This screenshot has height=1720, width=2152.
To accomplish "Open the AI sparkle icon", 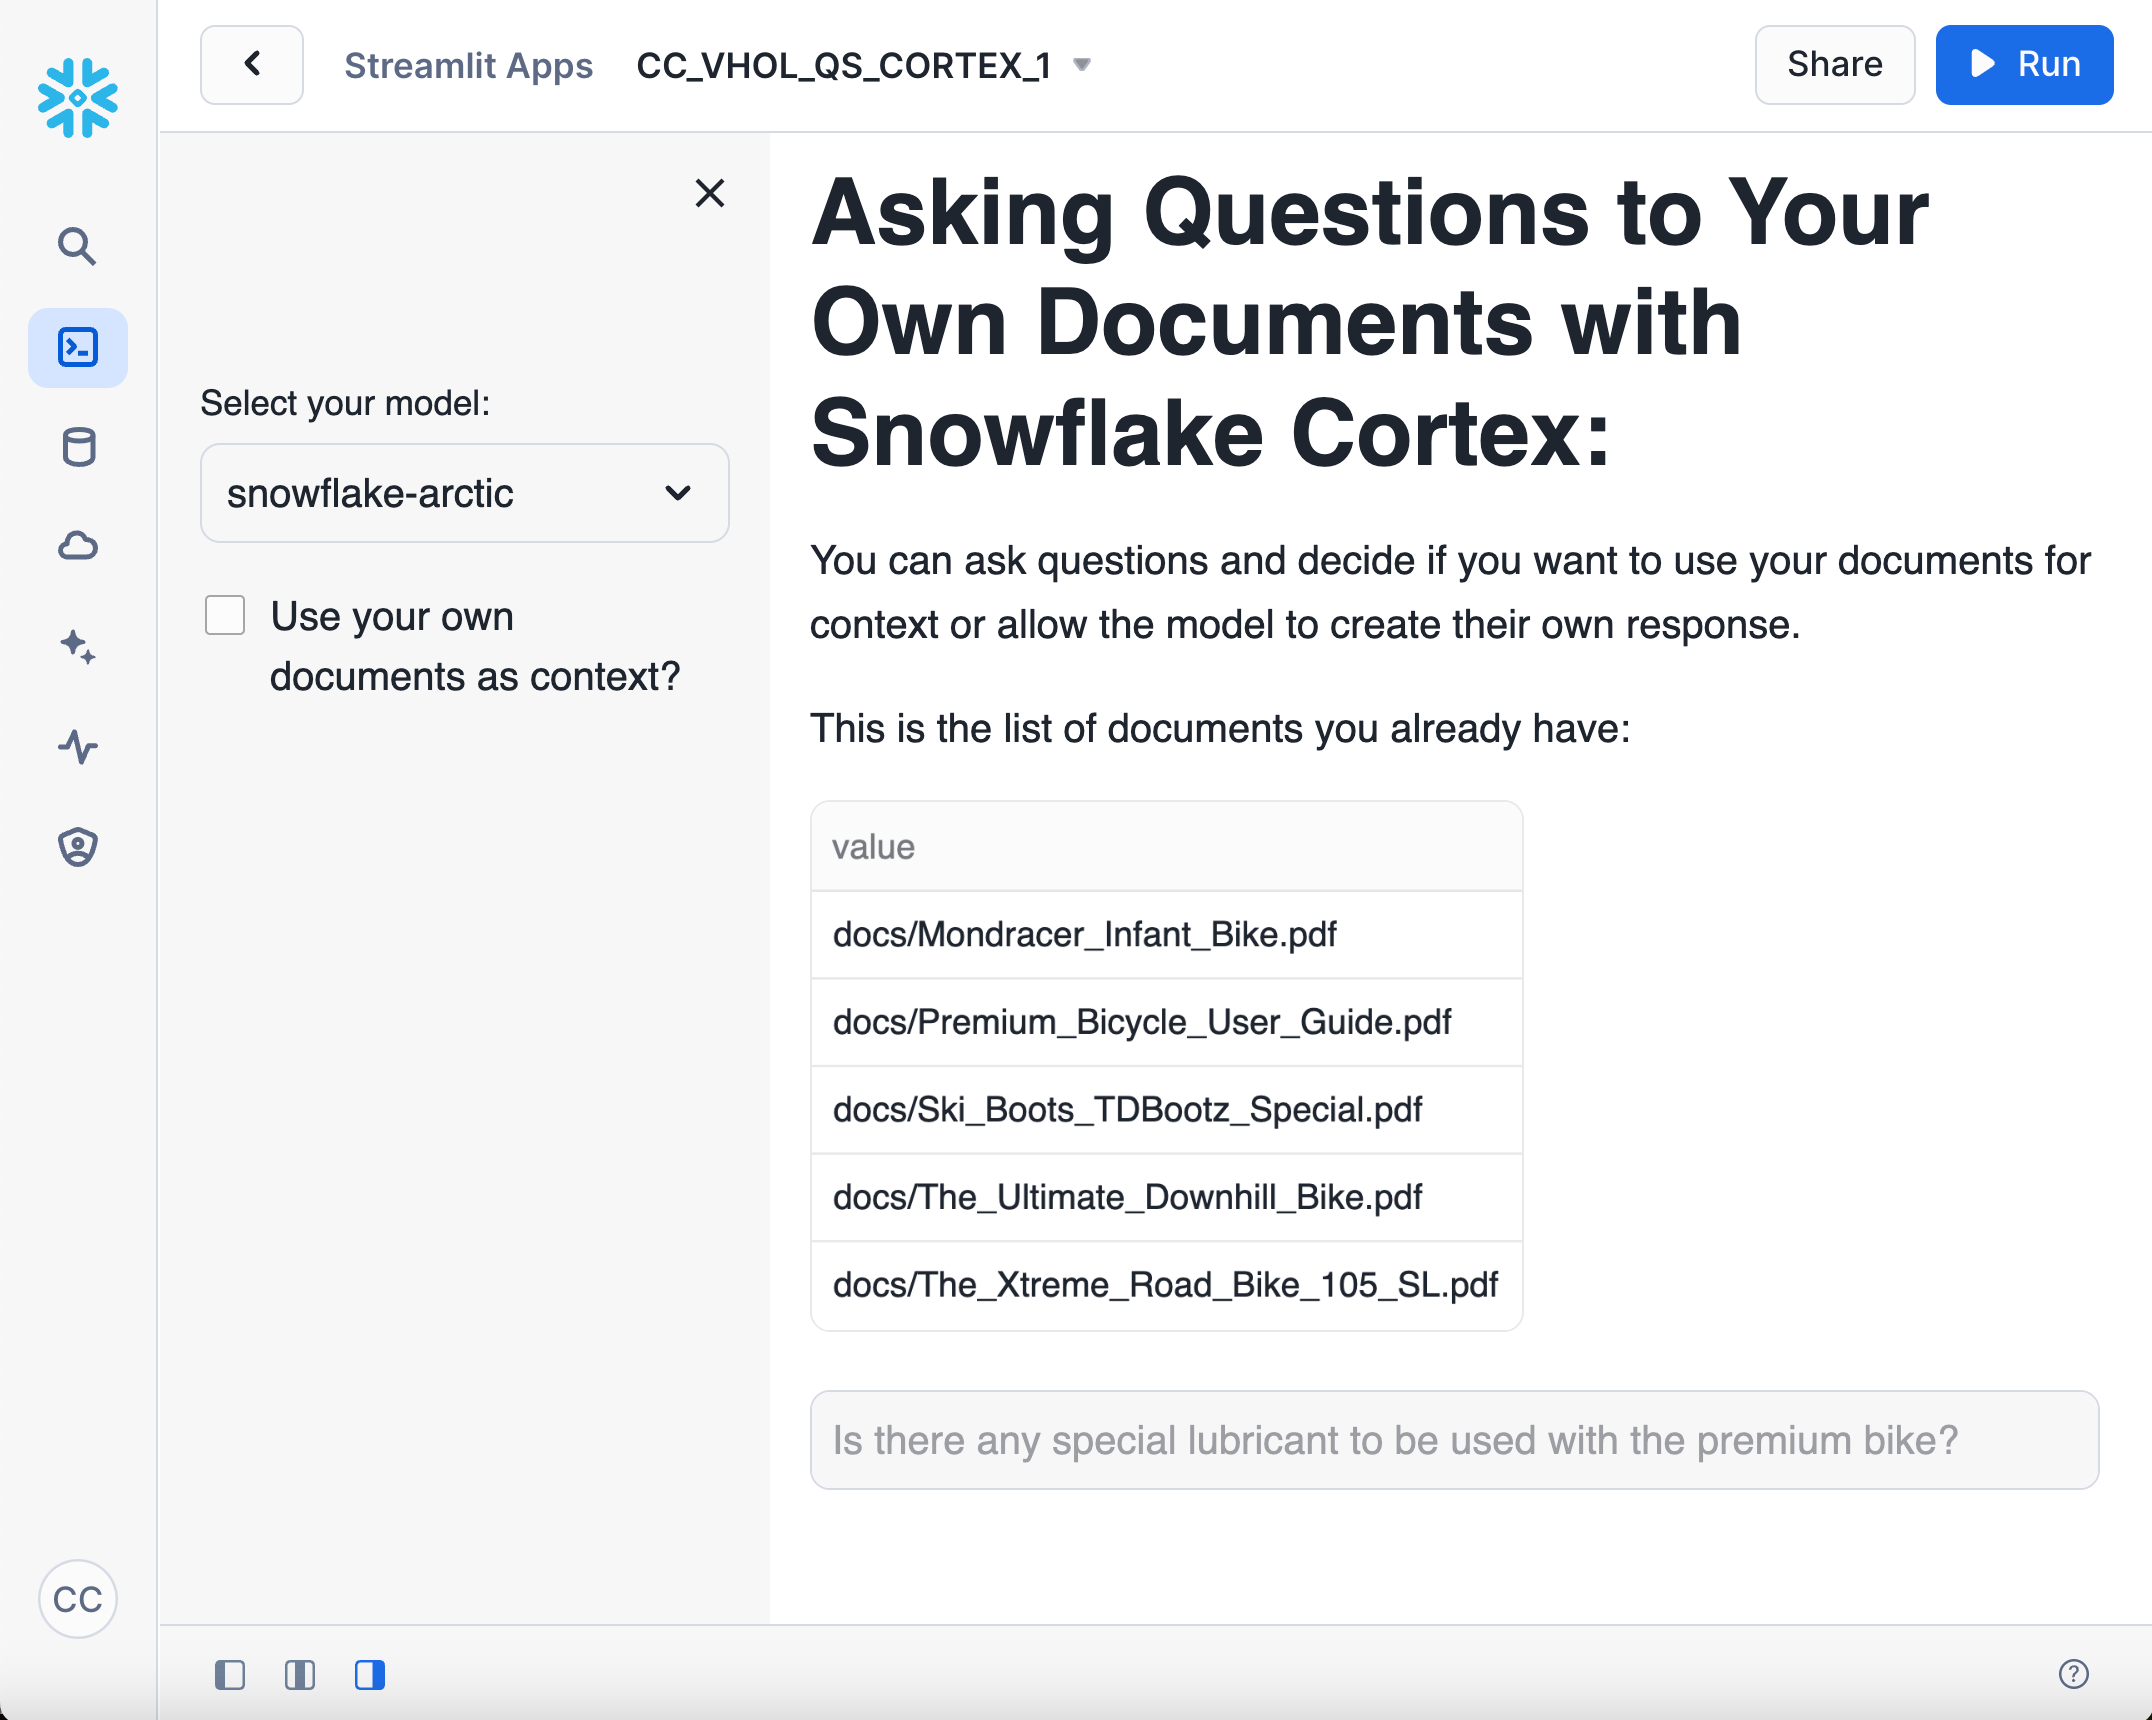I will [78, 646].
